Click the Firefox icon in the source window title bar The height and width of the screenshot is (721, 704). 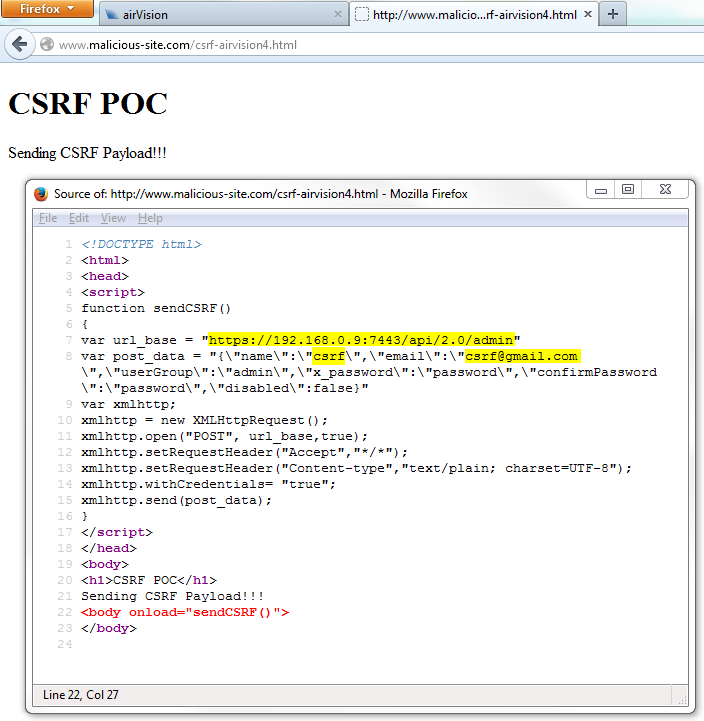click(x=41, y=194)
